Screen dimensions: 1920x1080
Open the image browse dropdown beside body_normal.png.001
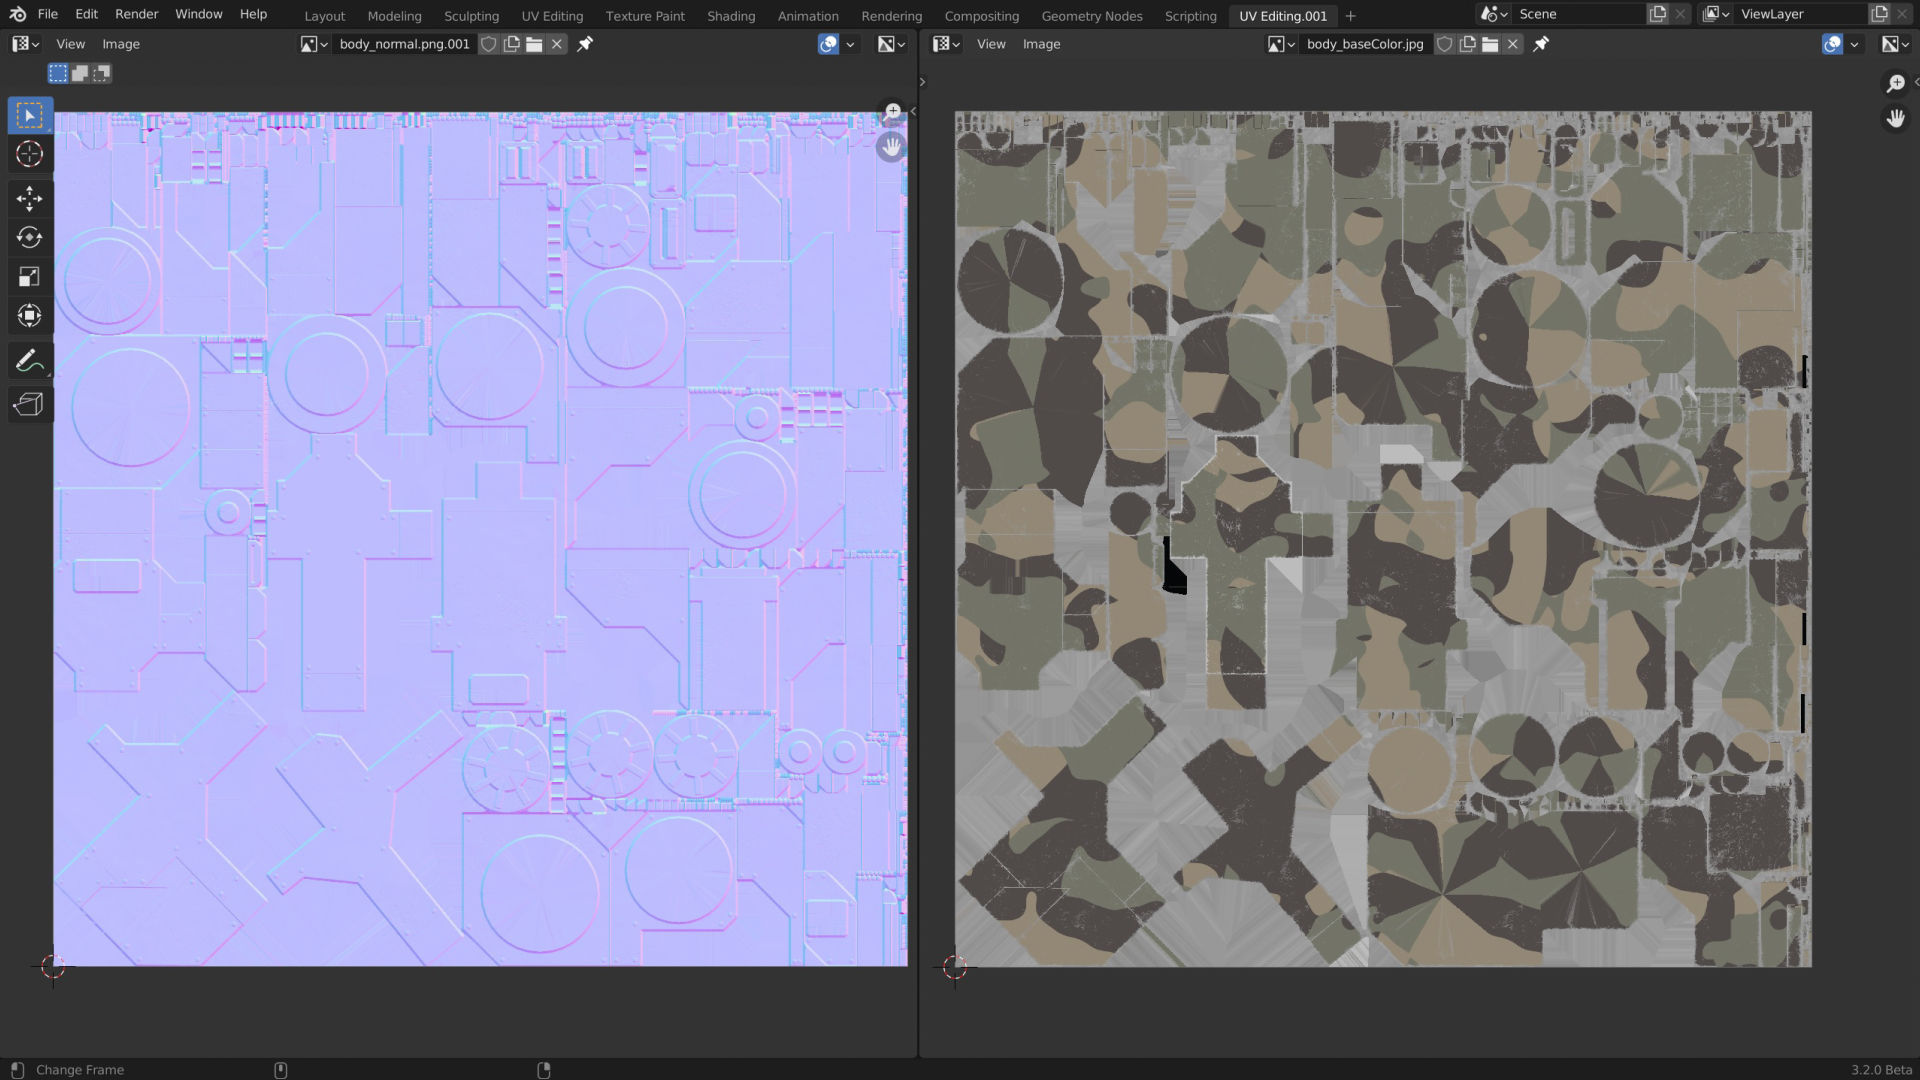pyautogui.click(x=314, y=44)
